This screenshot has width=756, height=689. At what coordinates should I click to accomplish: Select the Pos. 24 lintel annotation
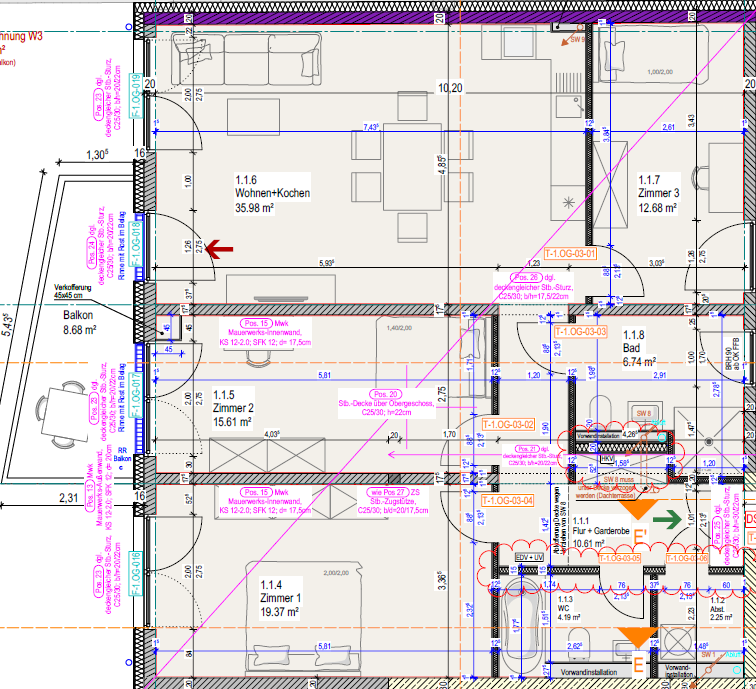pyautogui.click(x=100, y=246)
